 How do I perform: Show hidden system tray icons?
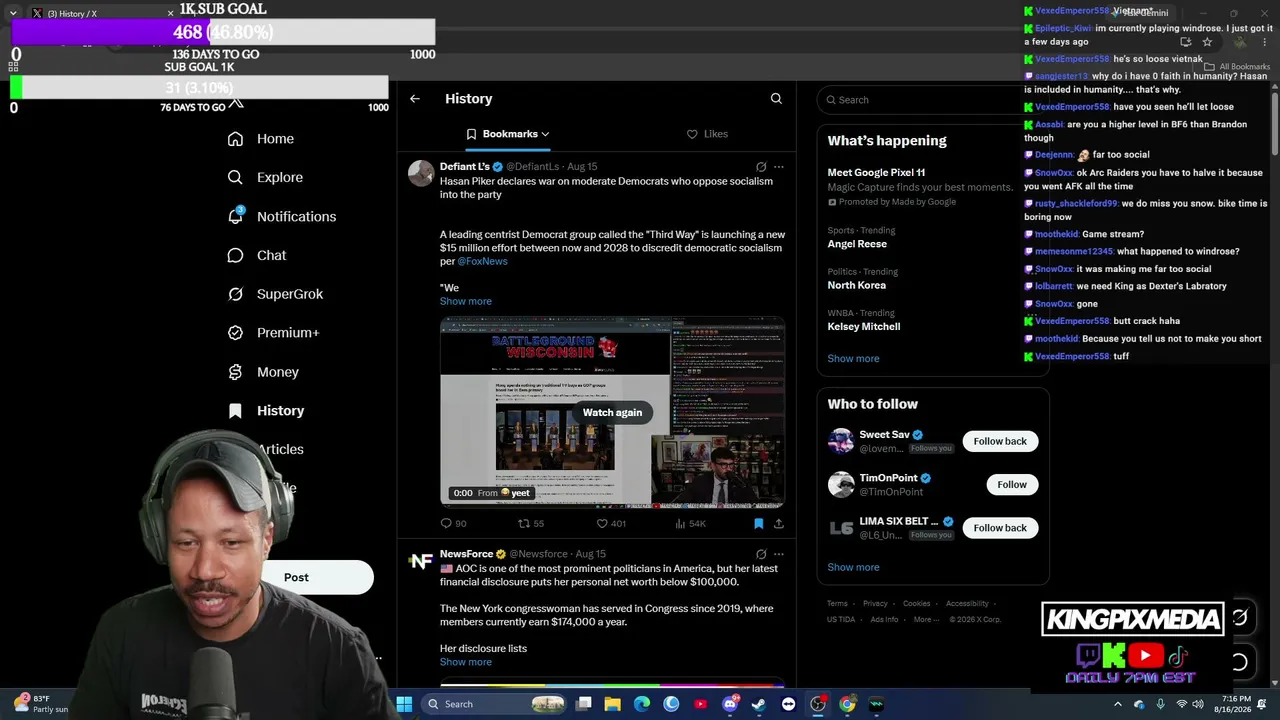[x=1120, y=704]
